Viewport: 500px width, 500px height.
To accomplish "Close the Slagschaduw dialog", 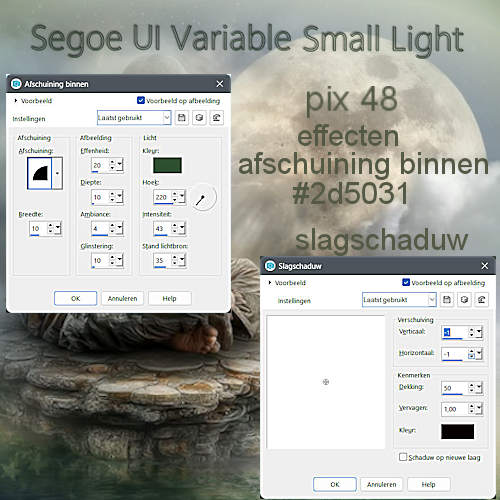I will point(485,266).
